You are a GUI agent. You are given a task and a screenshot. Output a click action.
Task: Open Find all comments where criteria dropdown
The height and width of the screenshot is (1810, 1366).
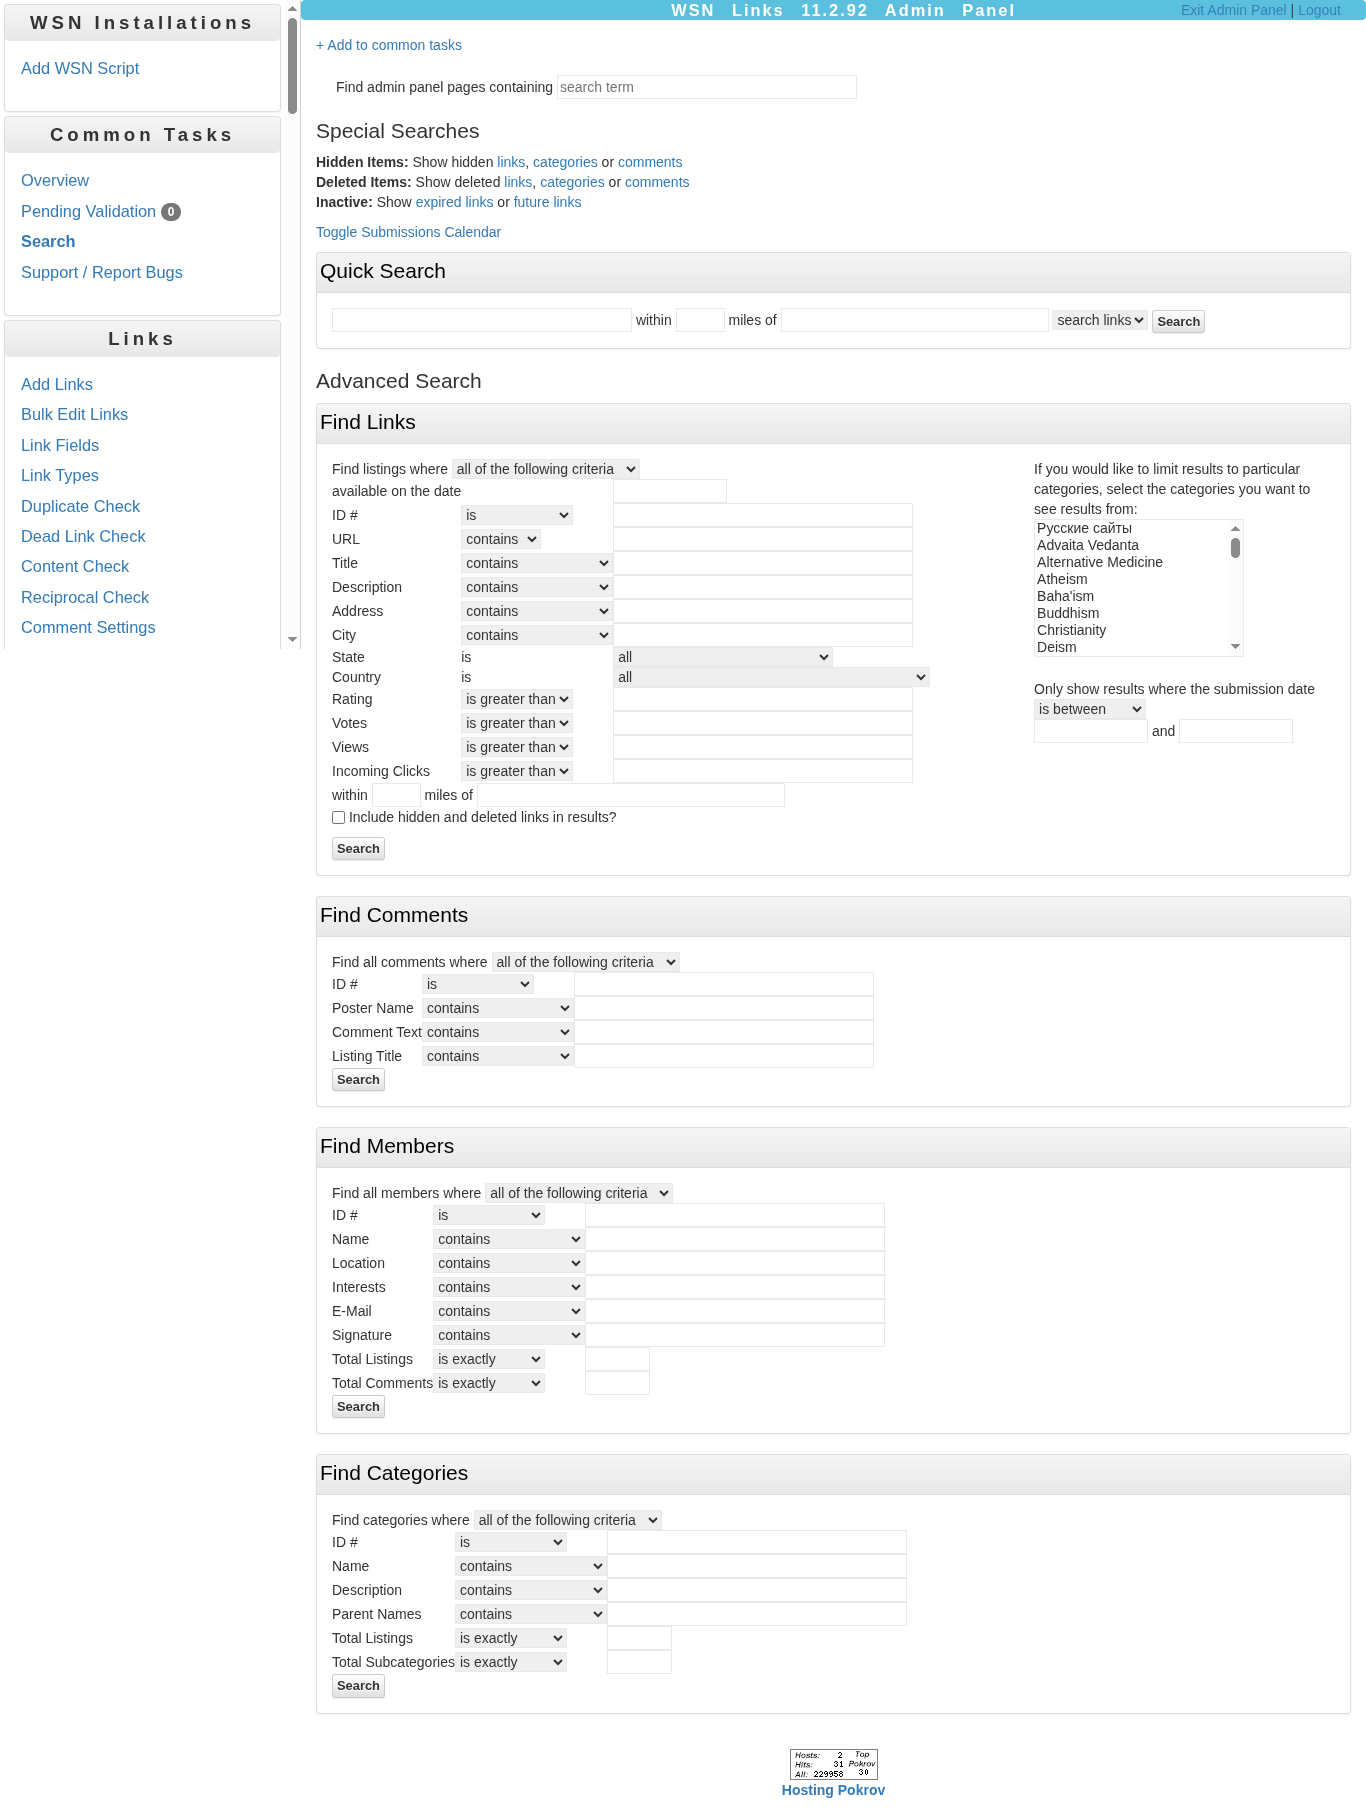[586, 962]
